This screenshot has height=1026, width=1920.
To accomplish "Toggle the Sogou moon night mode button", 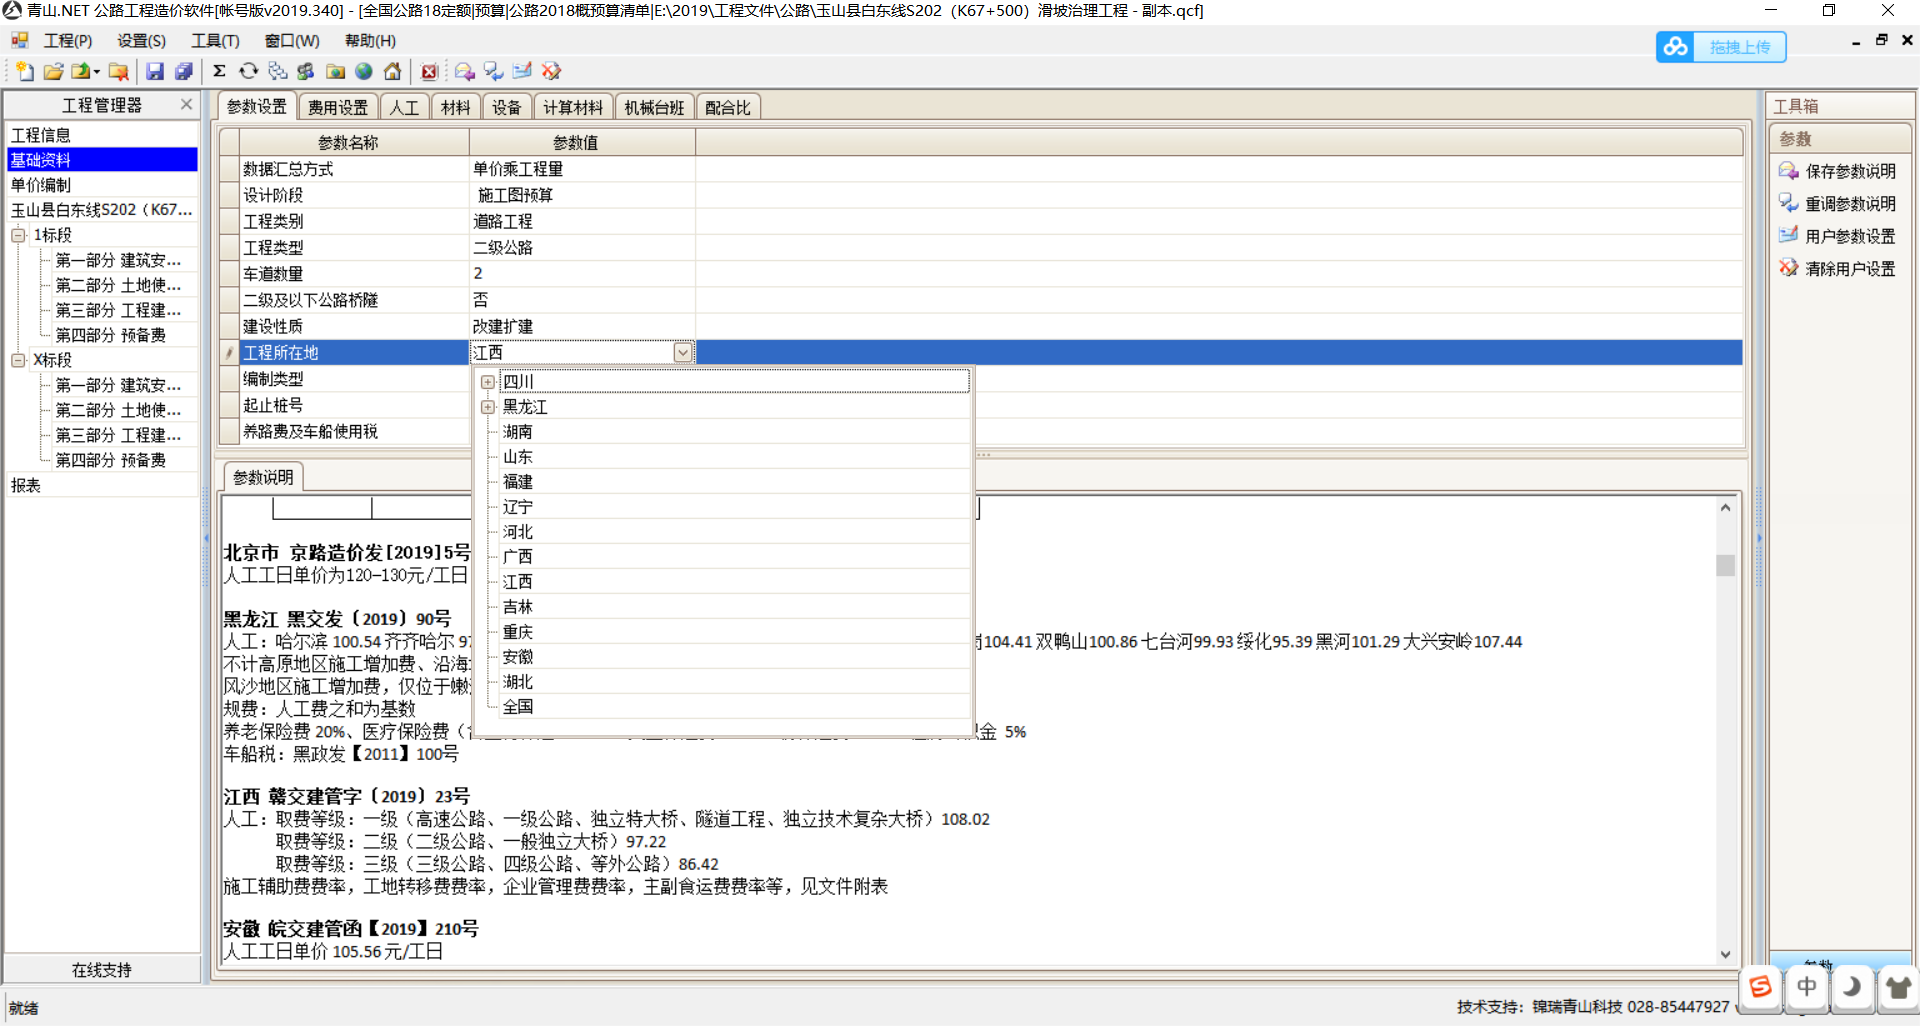I will pos(1851,986).
